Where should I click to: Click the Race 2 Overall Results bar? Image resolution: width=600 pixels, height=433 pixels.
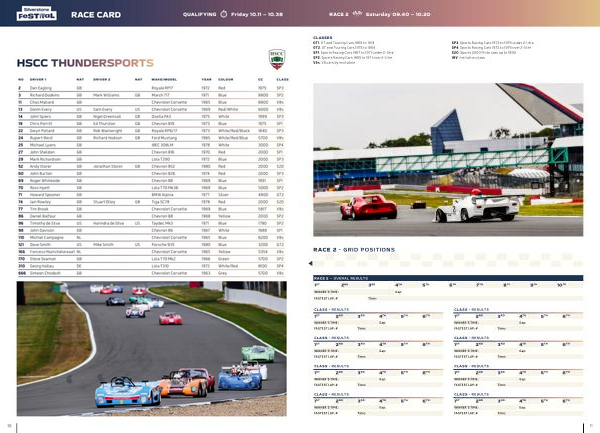[448, 278]
